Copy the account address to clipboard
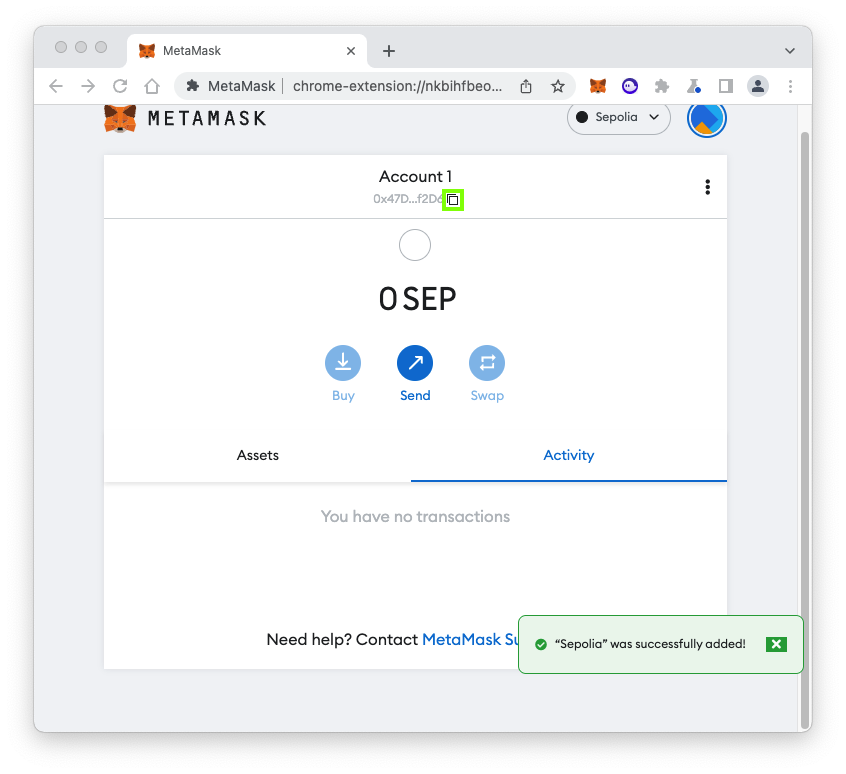 (453, 200)
